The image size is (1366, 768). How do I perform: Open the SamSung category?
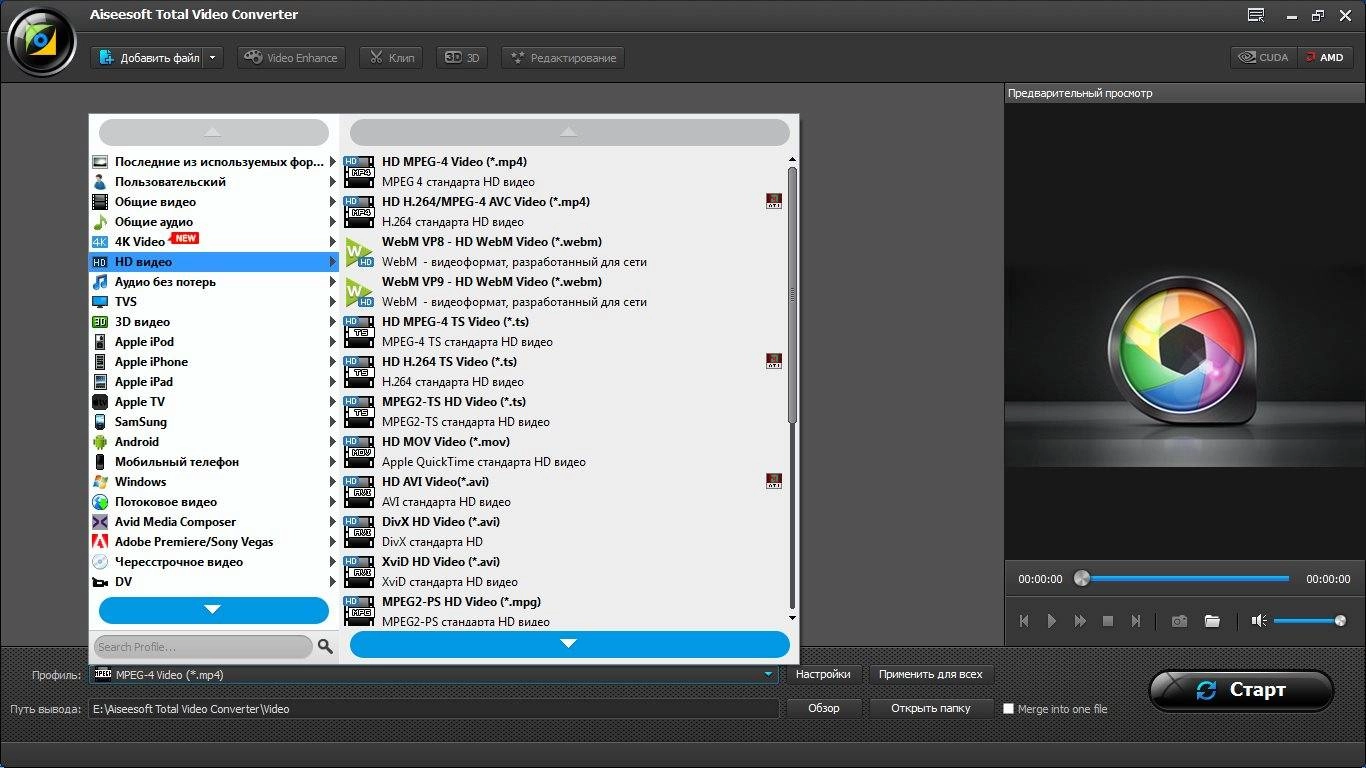[214, 422]
